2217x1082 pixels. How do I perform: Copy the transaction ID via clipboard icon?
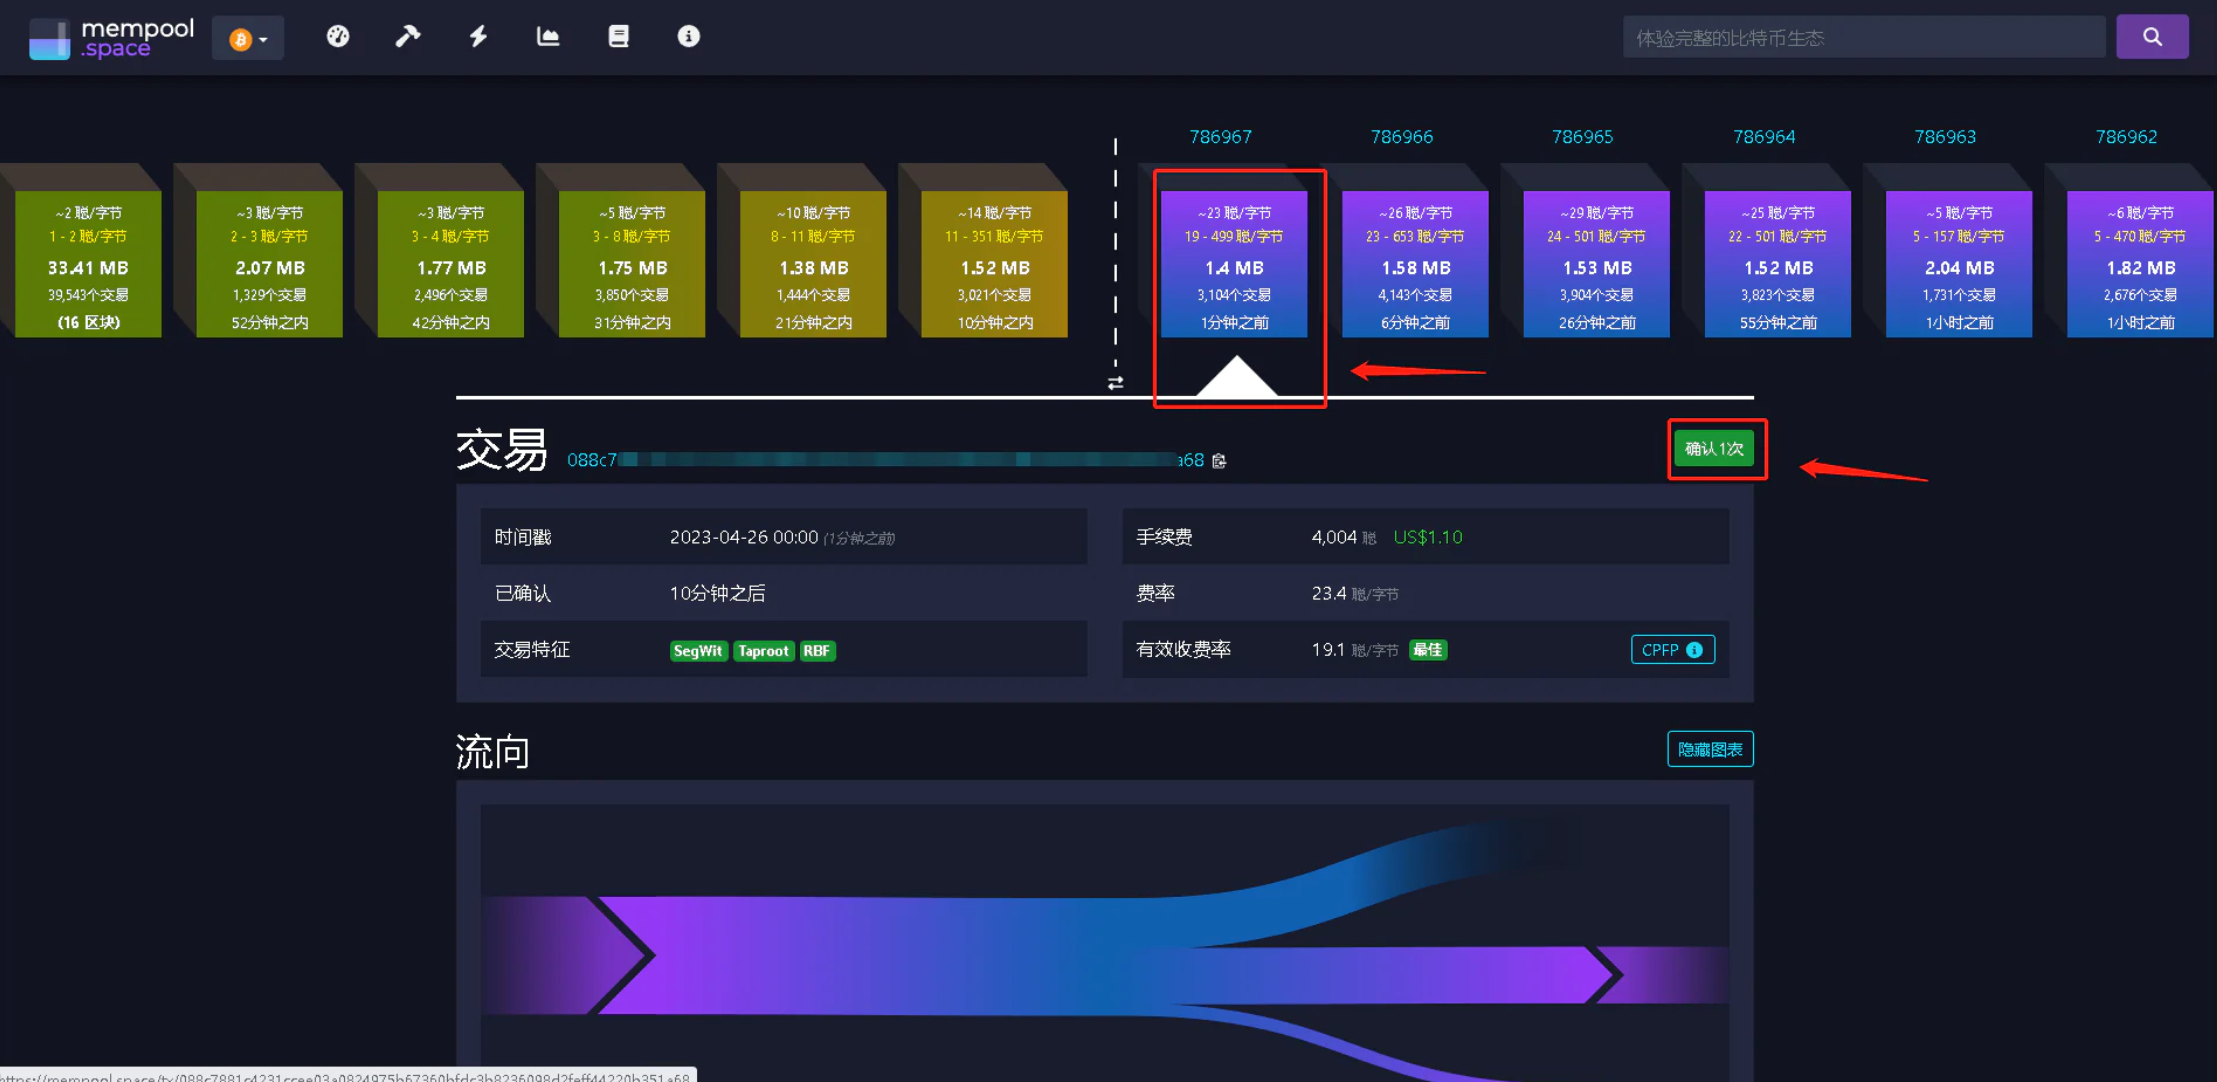pos(1219,461)
